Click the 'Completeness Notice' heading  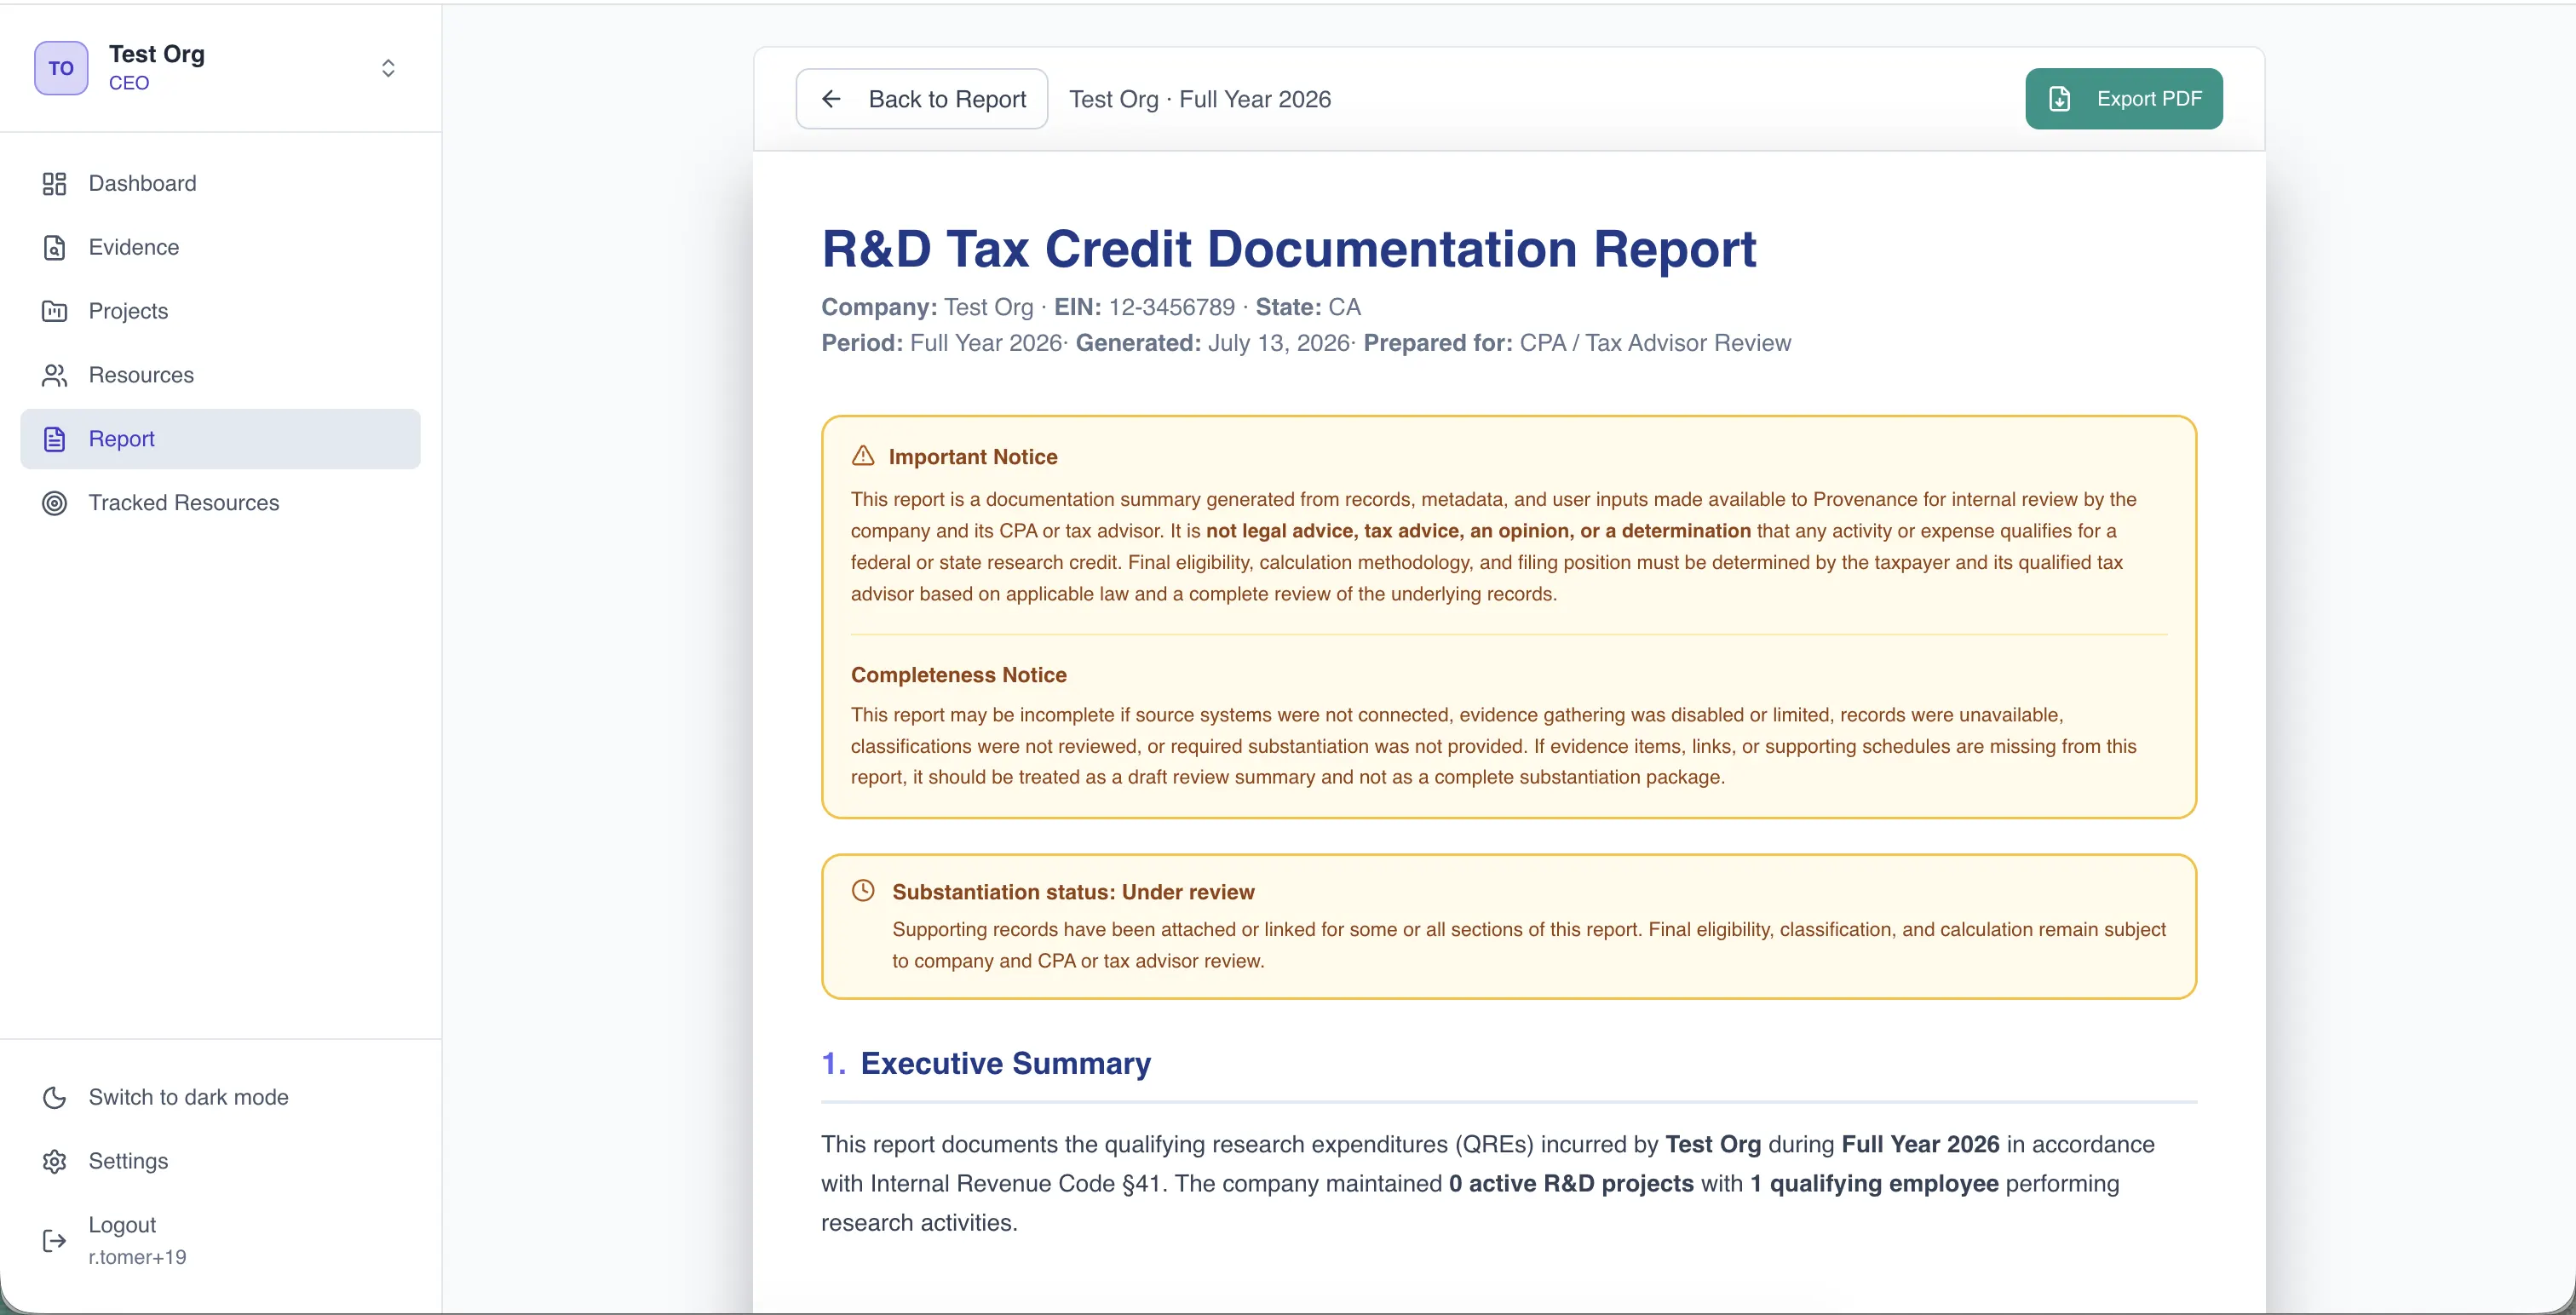tap(959, 675)
